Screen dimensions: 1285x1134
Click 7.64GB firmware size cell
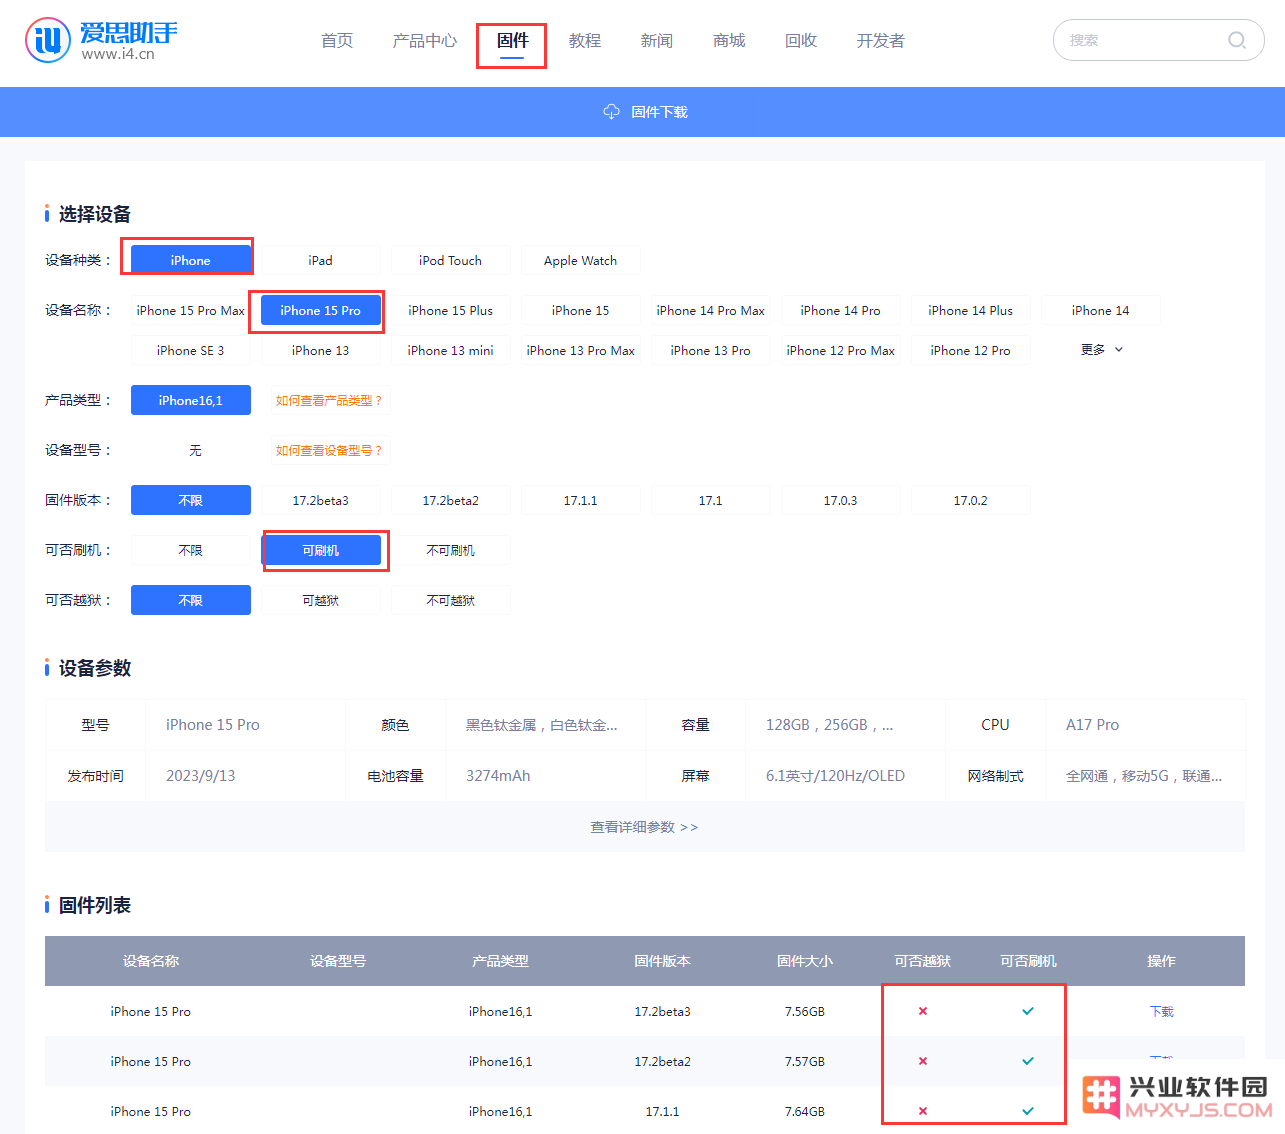(805, 1111)
